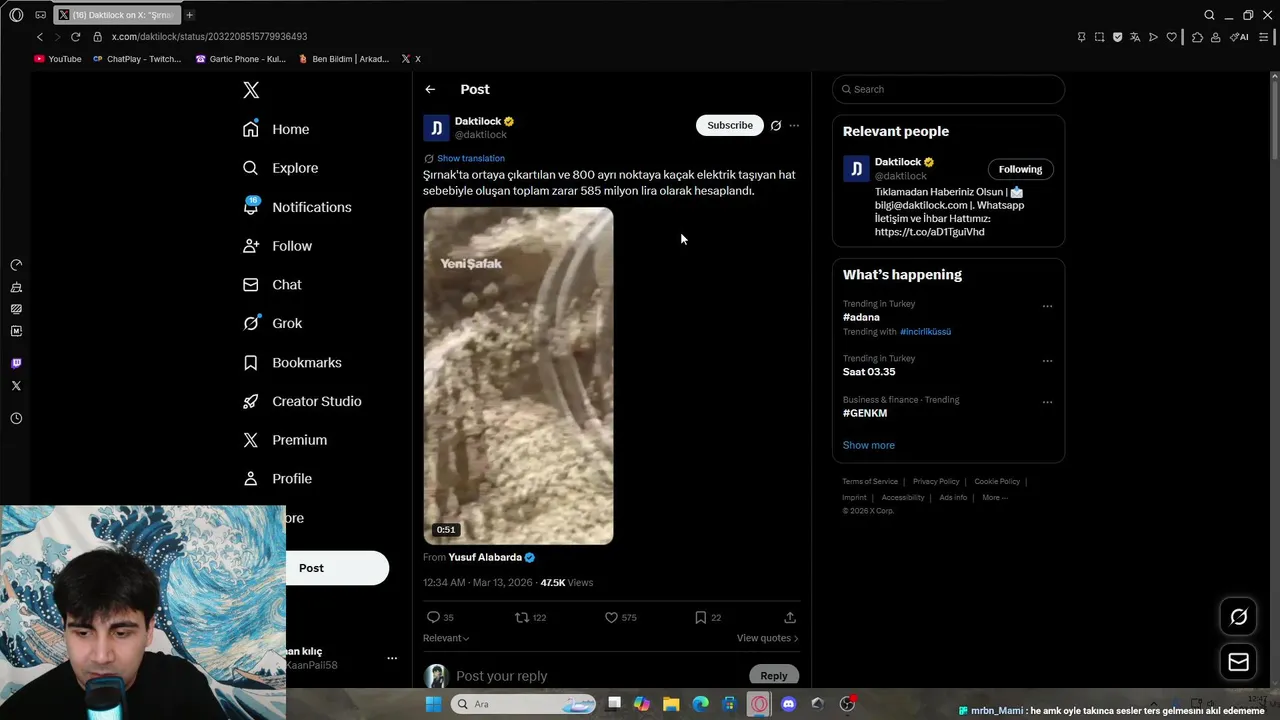Open the Aria AI toolbar button
The height and width of the screenshot is (720, 1280).
coord(1239,37)
